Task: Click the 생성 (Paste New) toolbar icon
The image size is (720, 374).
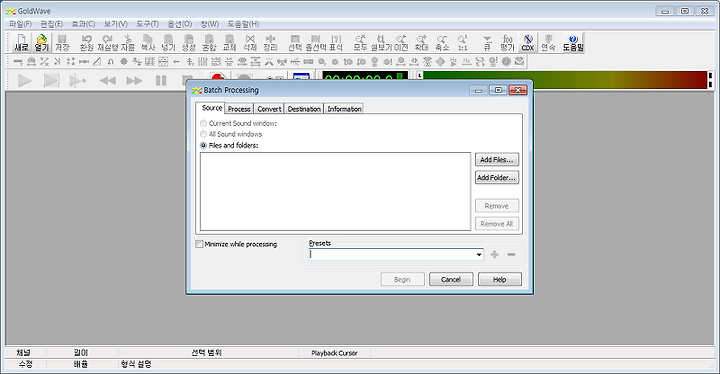Action: 188,43
